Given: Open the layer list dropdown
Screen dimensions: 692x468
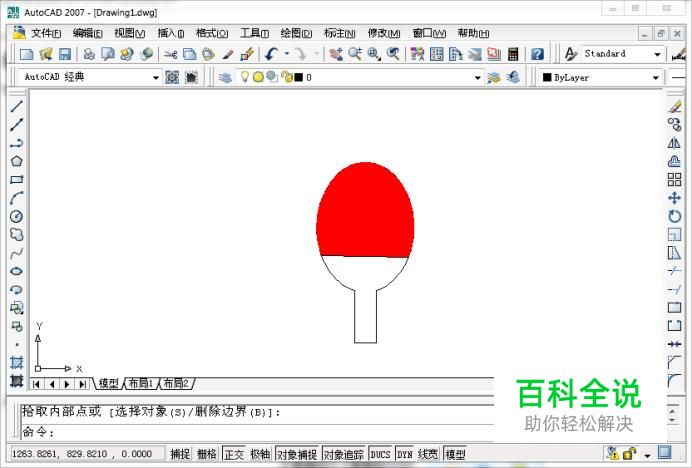Looking at the screenshot, I should (478, 78).
